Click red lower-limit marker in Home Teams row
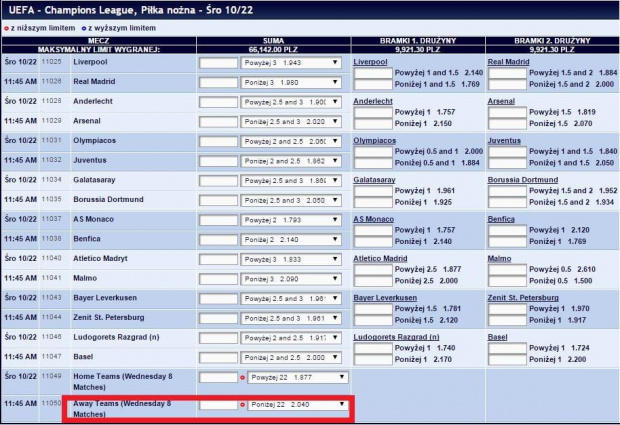This screenshot has width=620, height=425. [242, 378]
